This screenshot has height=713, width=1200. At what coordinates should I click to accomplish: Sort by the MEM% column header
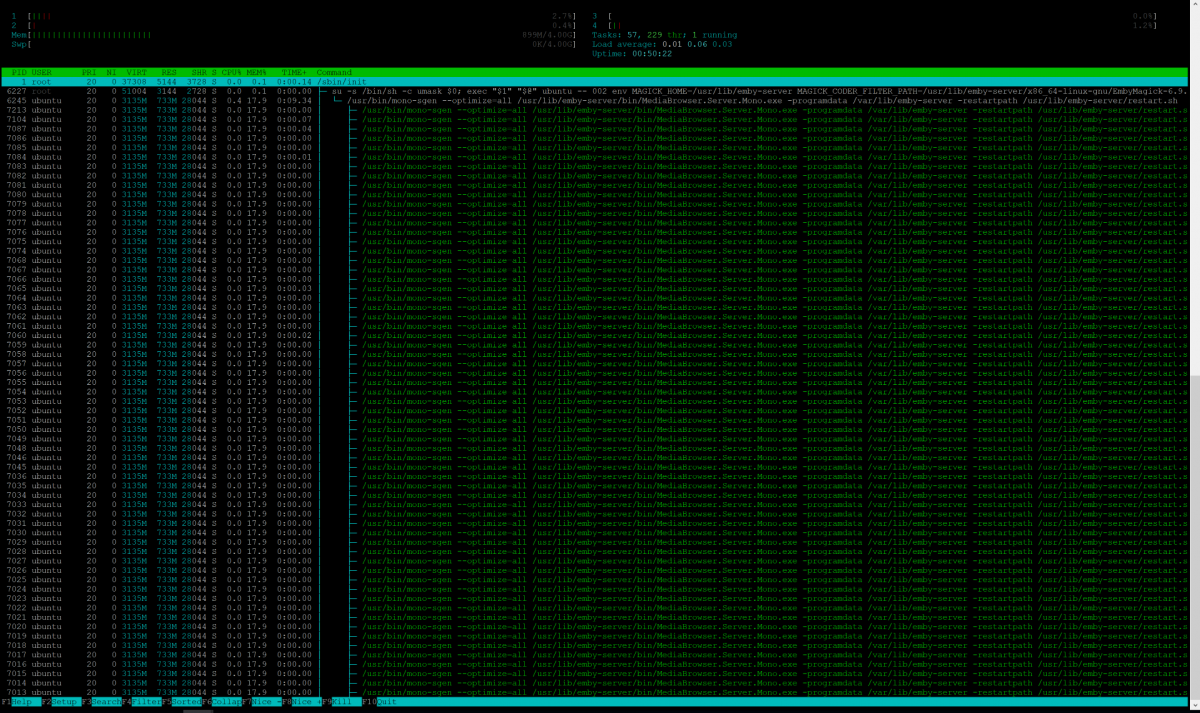257,73
